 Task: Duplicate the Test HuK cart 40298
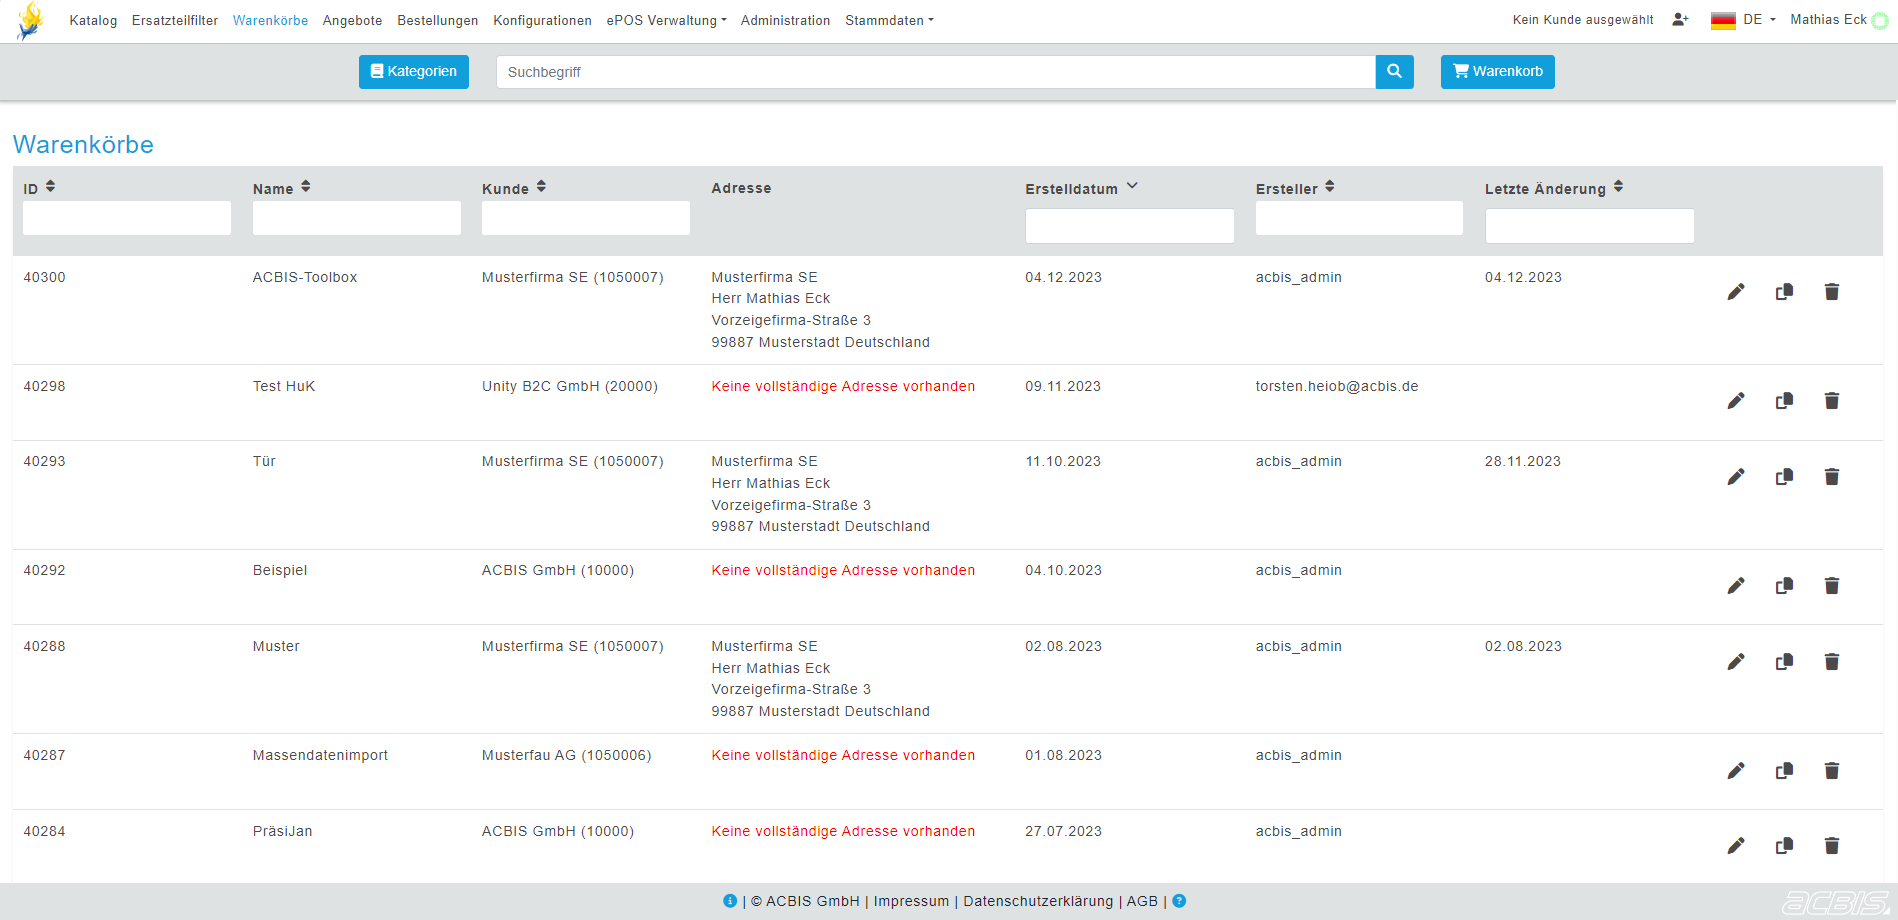click(1784, 401)
